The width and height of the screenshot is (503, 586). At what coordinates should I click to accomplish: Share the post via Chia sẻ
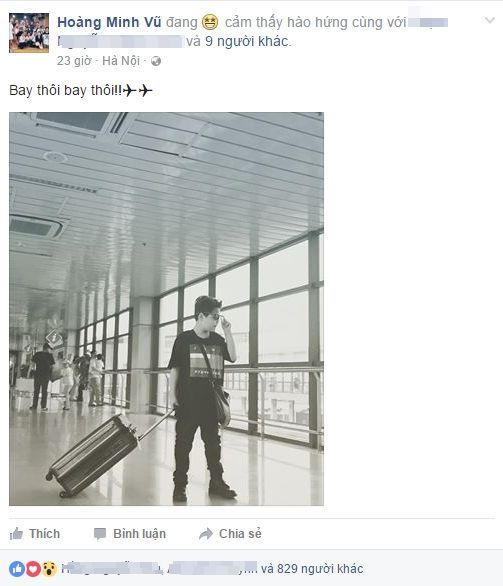click(x=230, y=533)
